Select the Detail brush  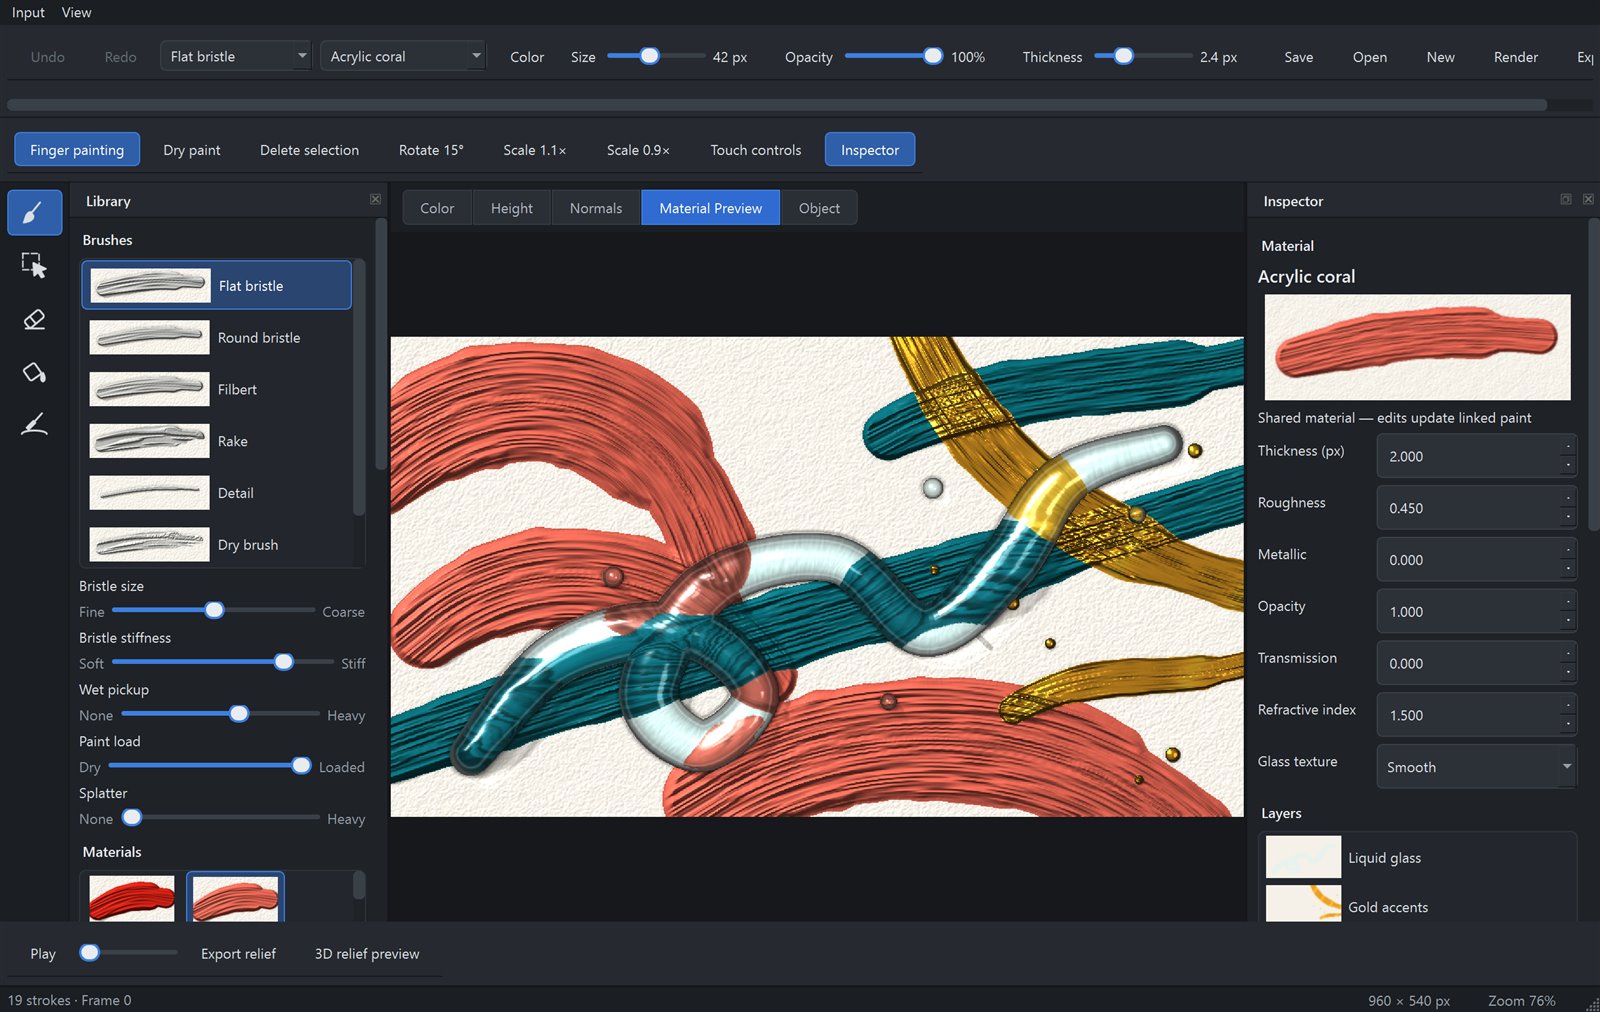tap(216, 493)
